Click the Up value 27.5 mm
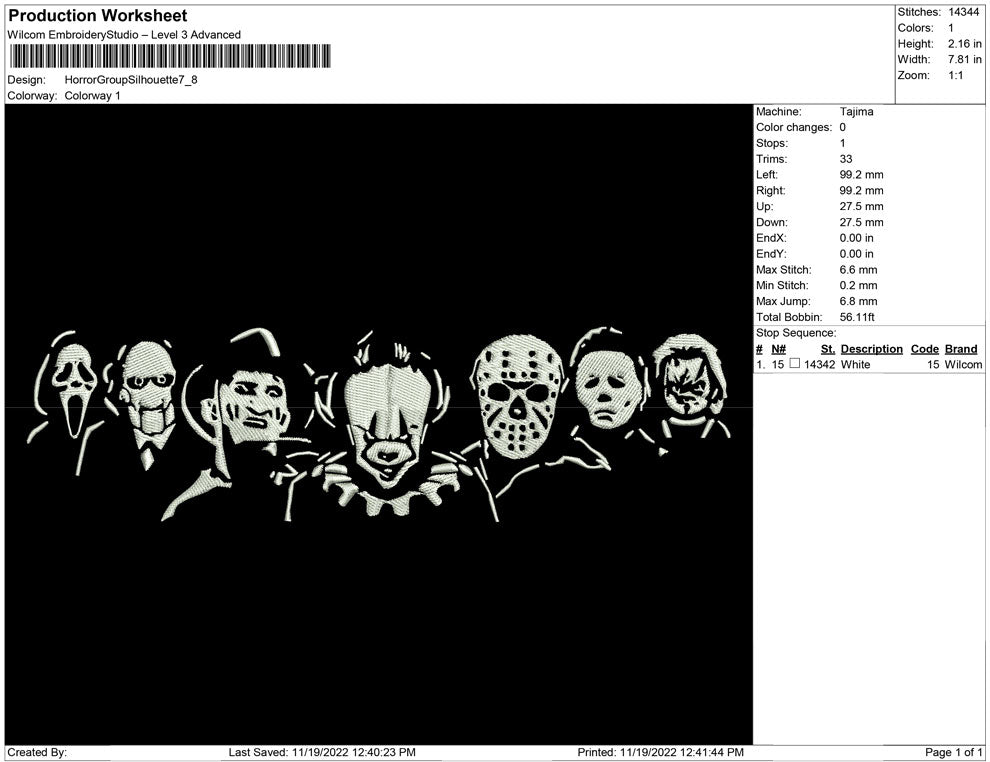The height and width of the screenshot is (762, 990). (861, 206)
